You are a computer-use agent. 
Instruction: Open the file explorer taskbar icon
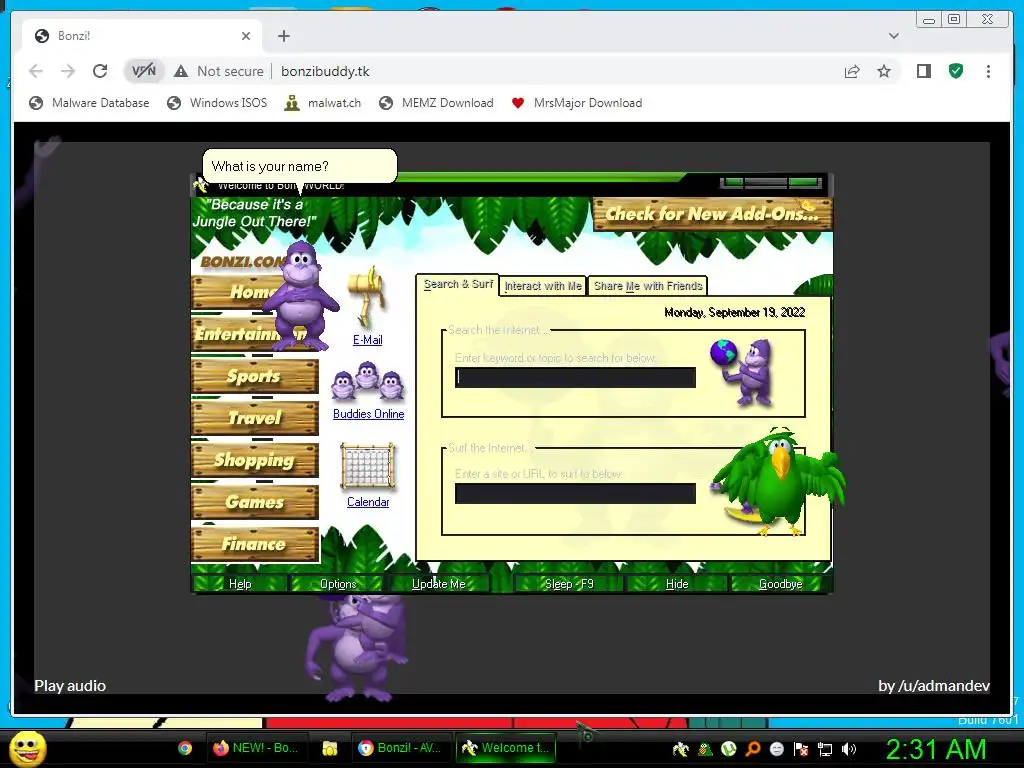coord(330,748)
